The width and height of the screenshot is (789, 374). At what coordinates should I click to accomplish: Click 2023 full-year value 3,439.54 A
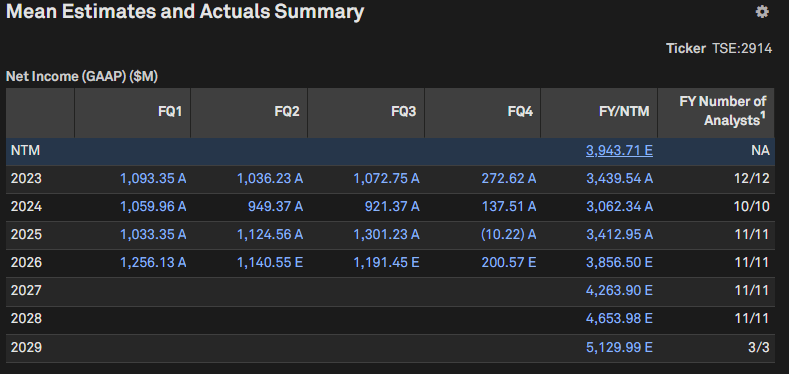point(619,179)
